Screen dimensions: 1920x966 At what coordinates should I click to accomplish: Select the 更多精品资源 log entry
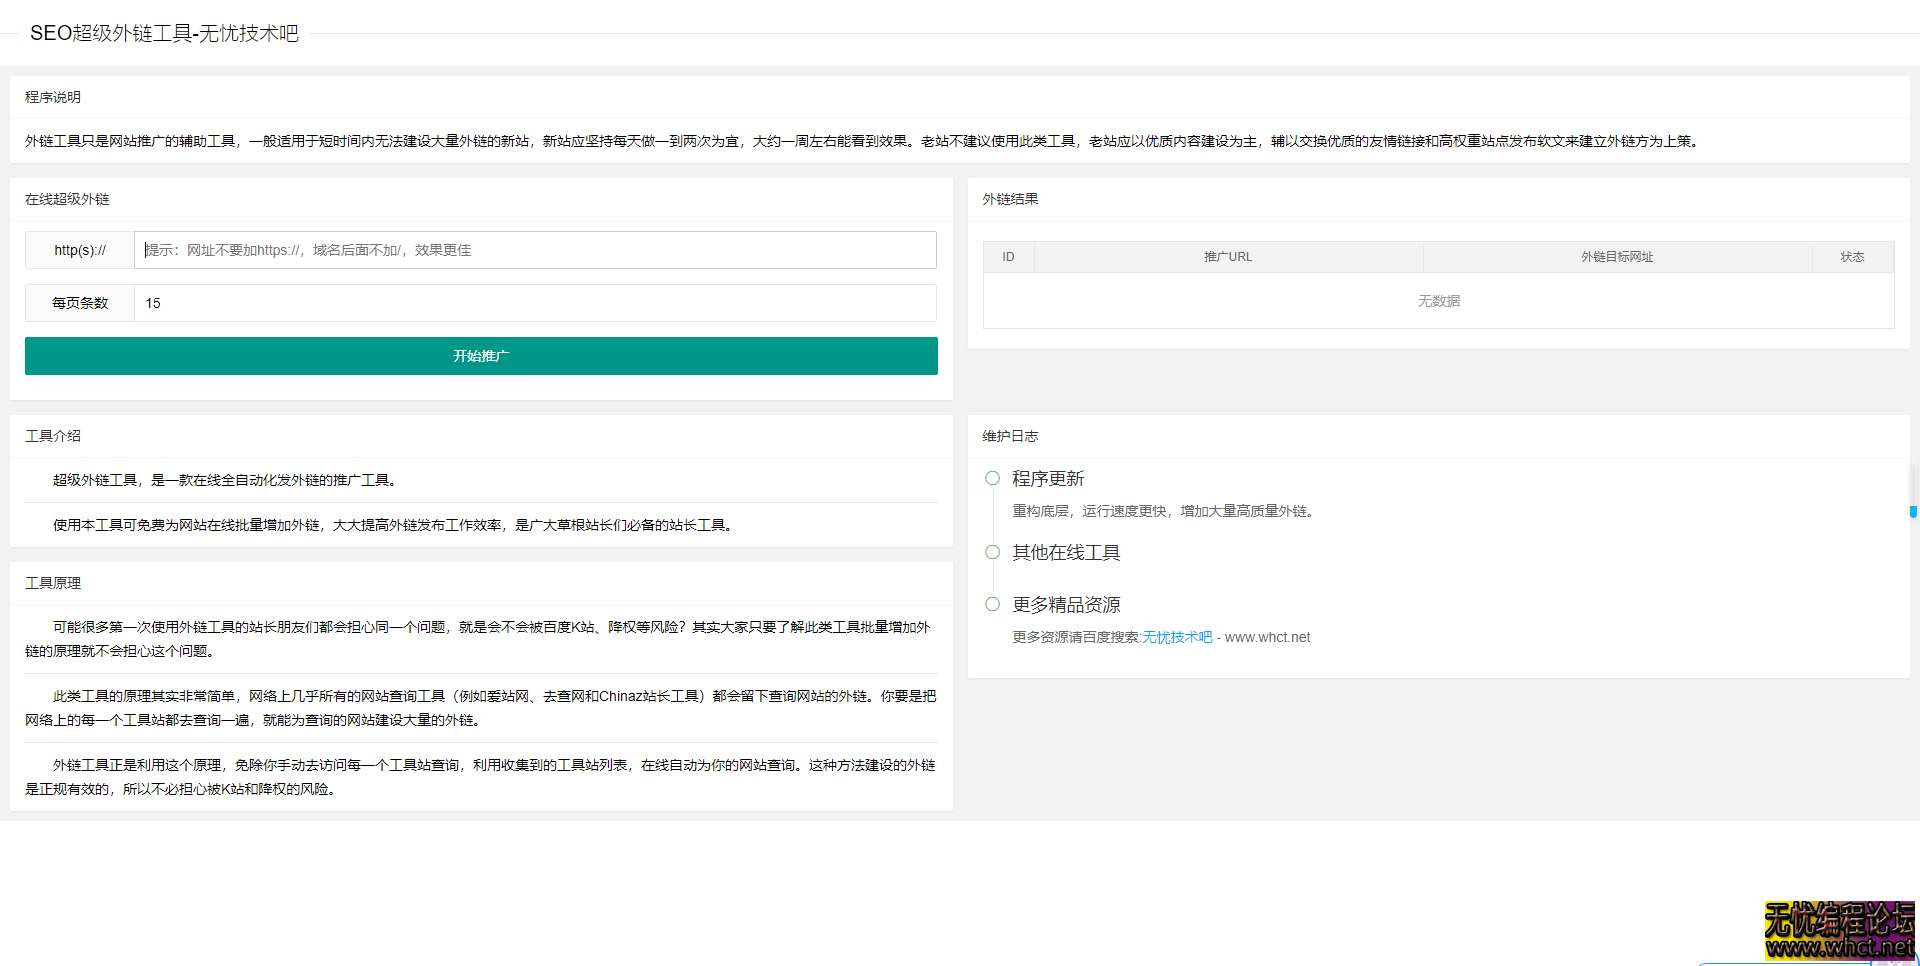pyautogui.click(x=1066, y=604)
